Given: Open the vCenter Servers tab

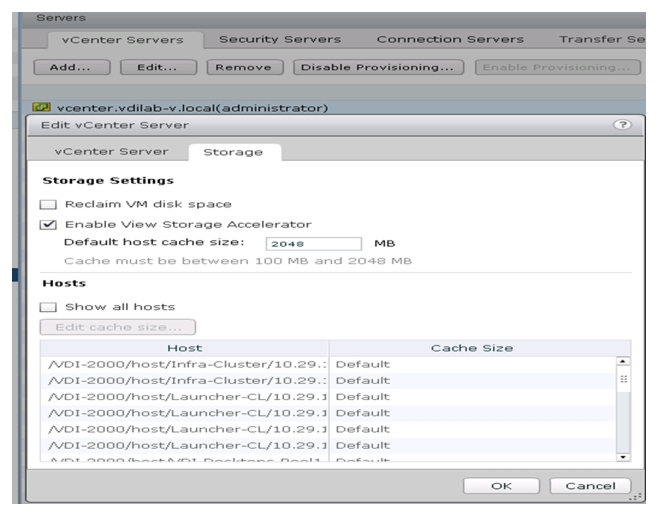Looking at the screenshot, I should coord(123,40).
